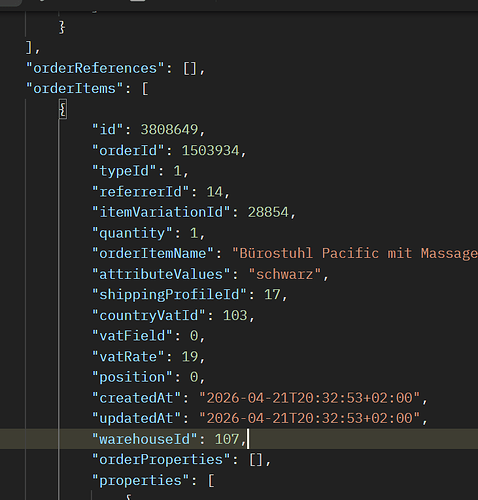The height and width of the screenshot is (500, 478).
Task: Click the highlighted opening curly brace under orderItems
Action: 63,109
